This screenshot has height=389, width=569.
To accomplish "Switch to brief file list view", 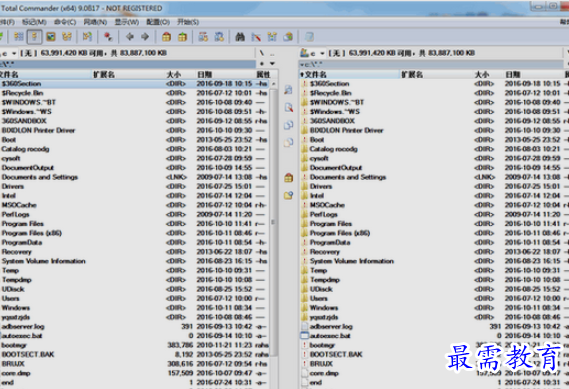I will (19, 37).
